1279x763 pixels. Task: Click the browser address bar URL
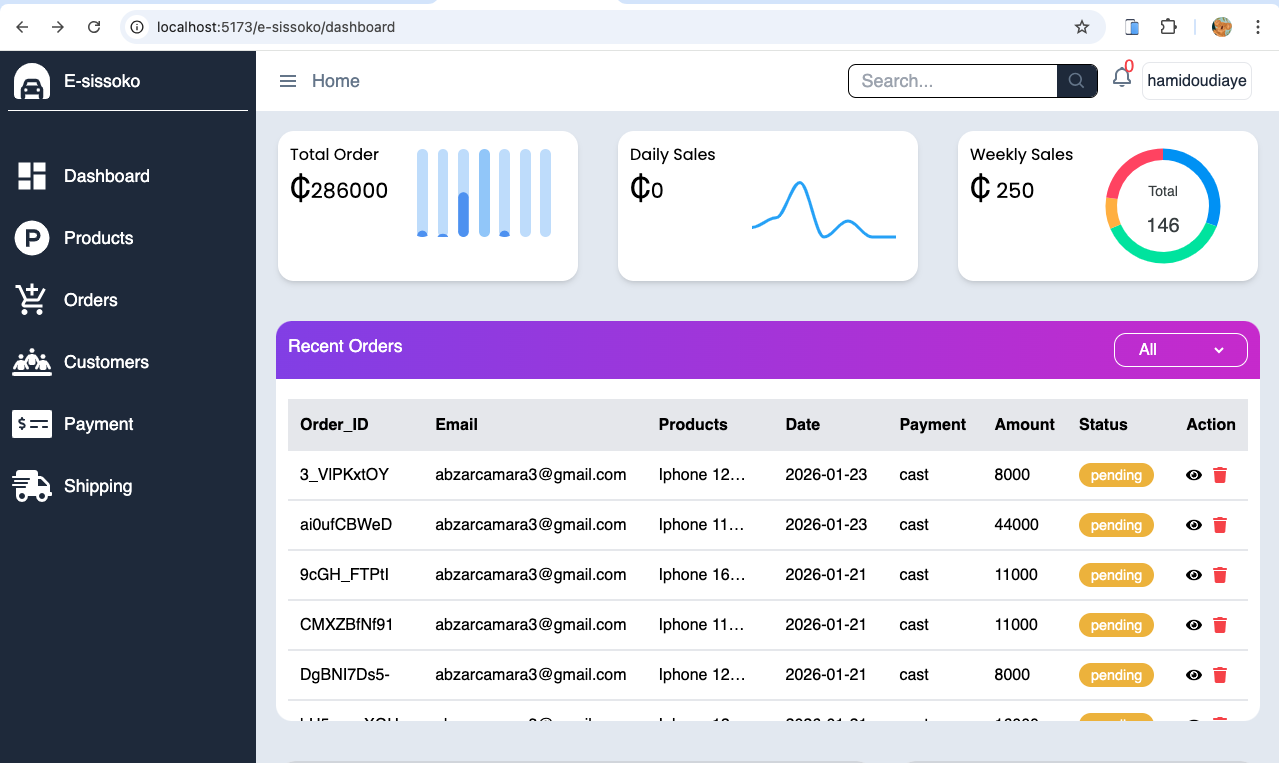[x=276, y=27]
